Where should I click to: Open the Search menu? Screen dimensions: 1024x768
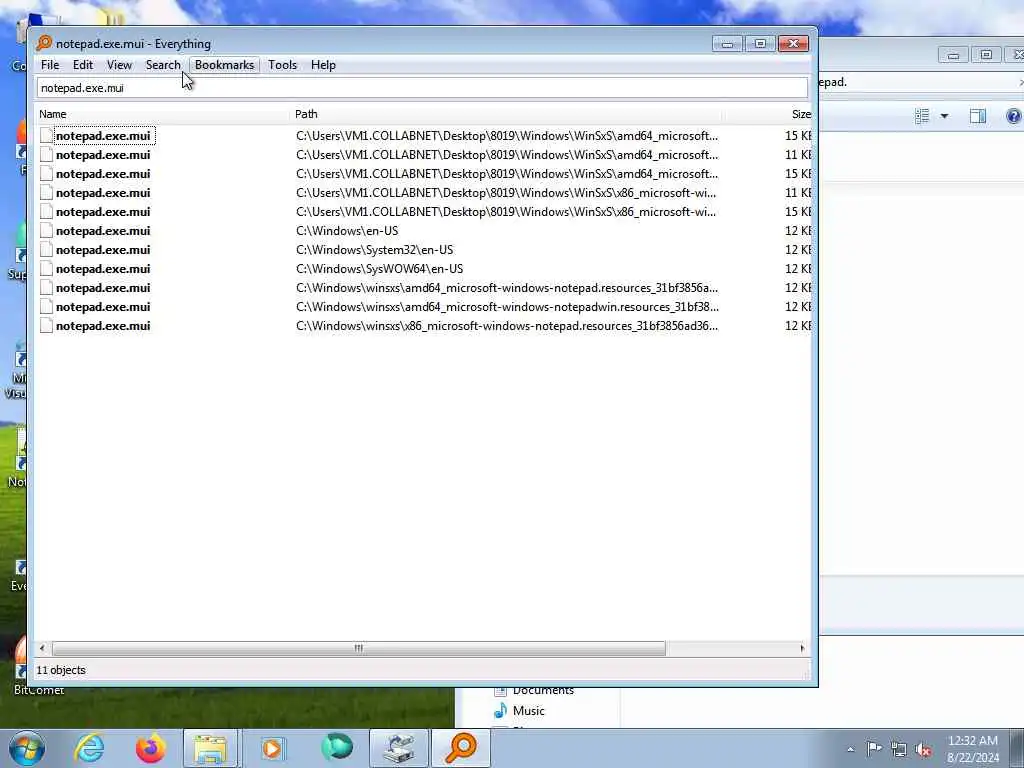(163, 65)
